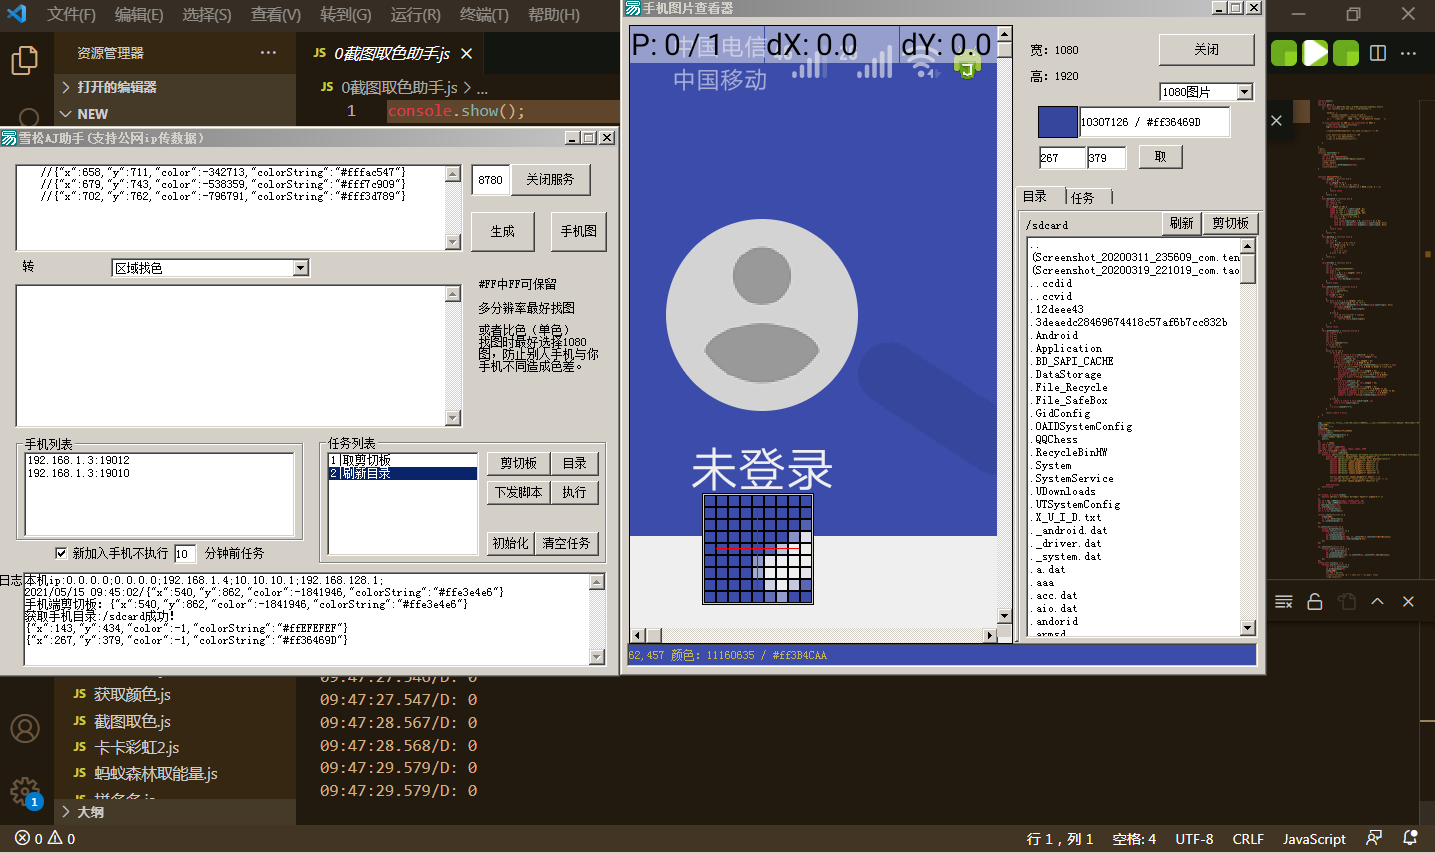
Task: Collapse the NEW folder section
Action: click(66, 114)
